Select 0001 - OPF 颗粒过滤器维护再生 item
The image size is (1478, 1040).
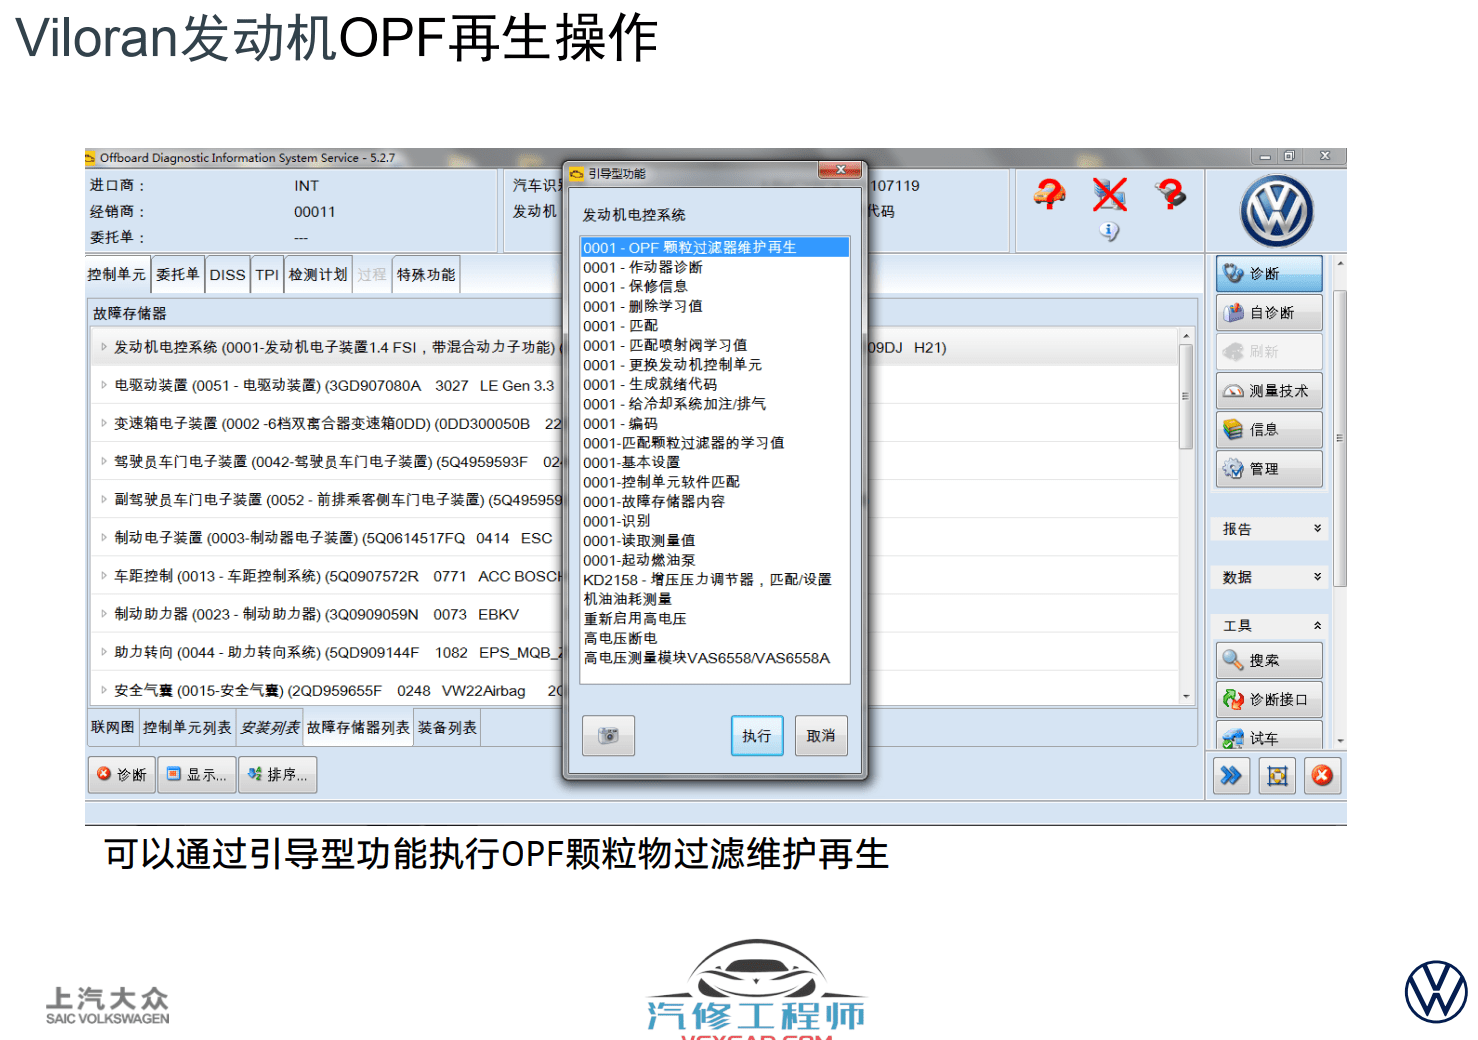[x=714, y=248]
